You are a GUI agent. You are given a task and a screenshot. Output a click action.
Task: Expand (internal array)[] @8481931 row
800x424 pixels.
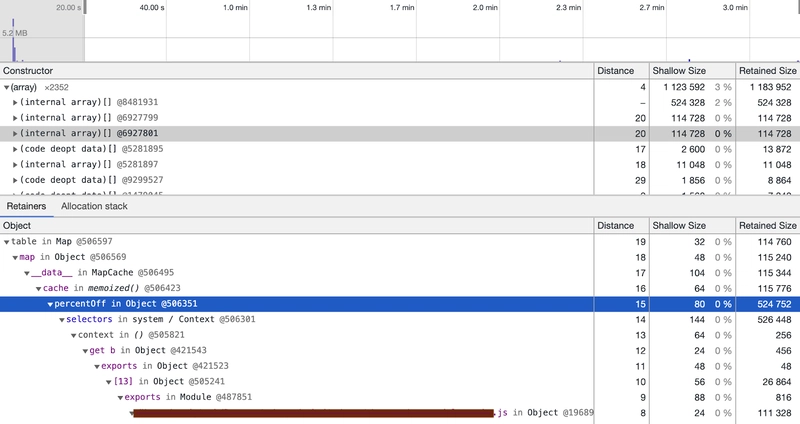tap(15, 103)
